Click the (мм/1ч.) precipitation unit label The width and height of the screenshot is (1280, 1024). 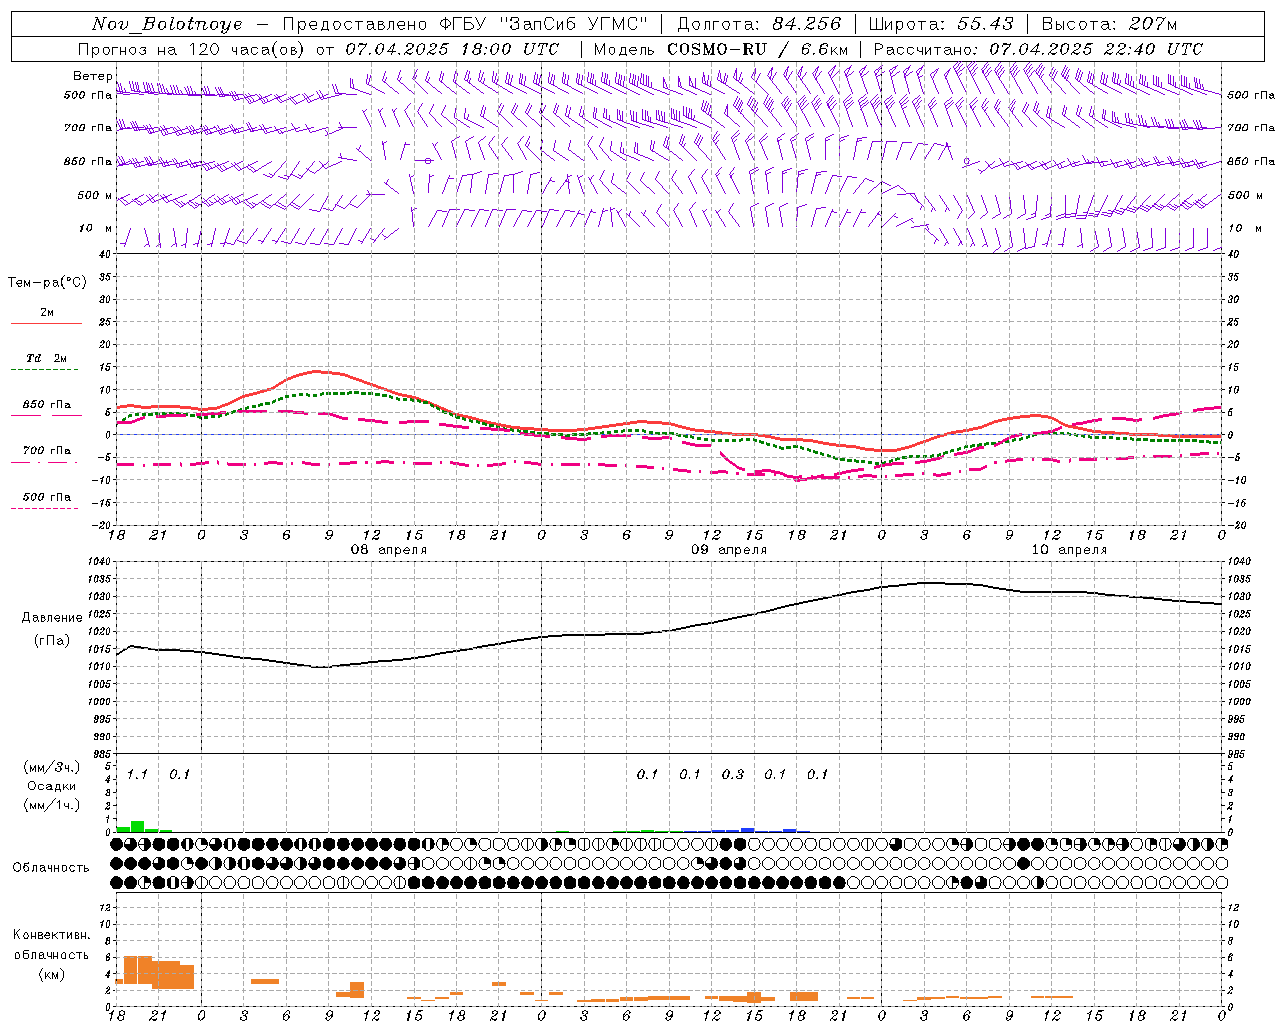pyautogui.click(x=52, y=805)
